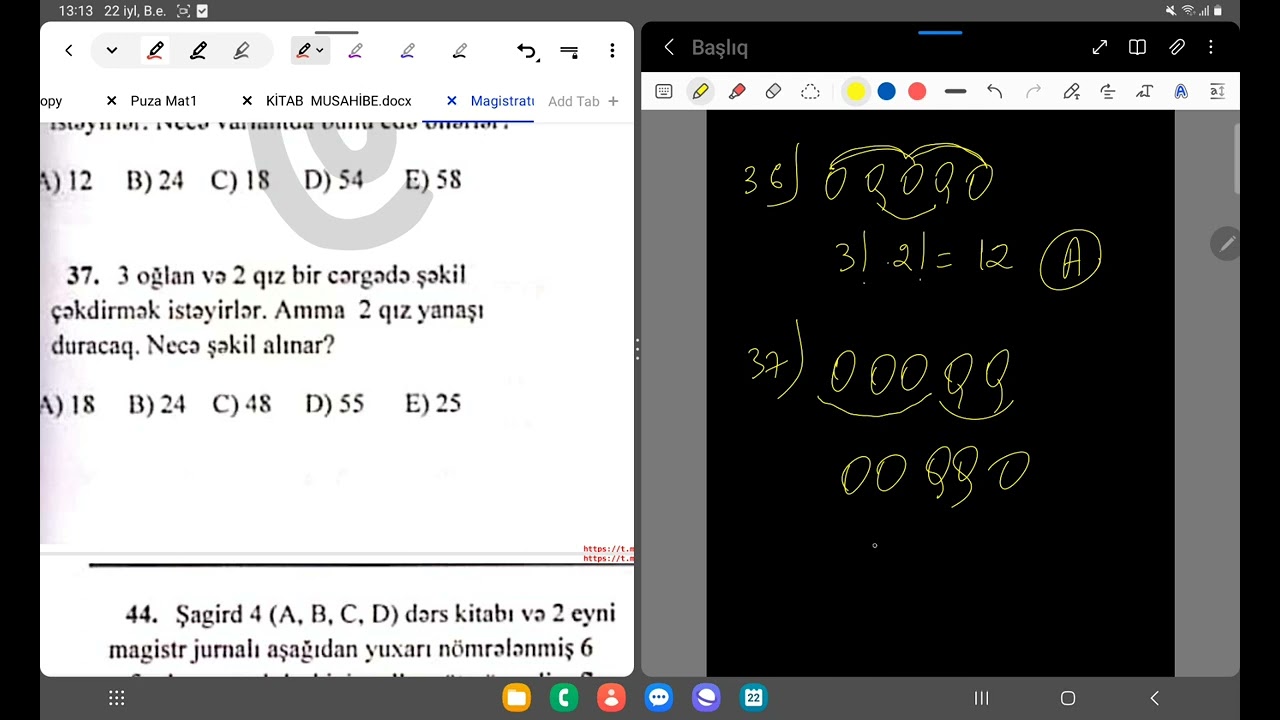Pick the red color swatch

coord(917,92)
